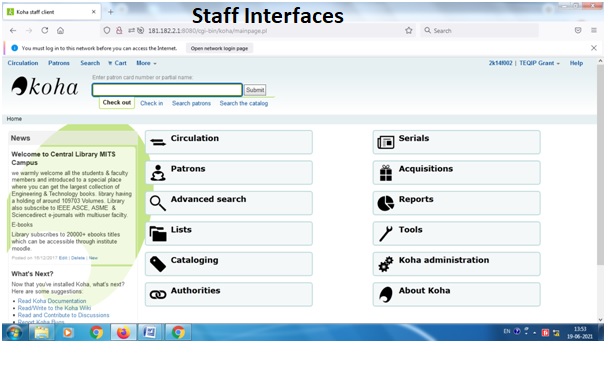Screen dimensions: 615x375
Task: Open Search in the top menu
Action: pos(90,63)
